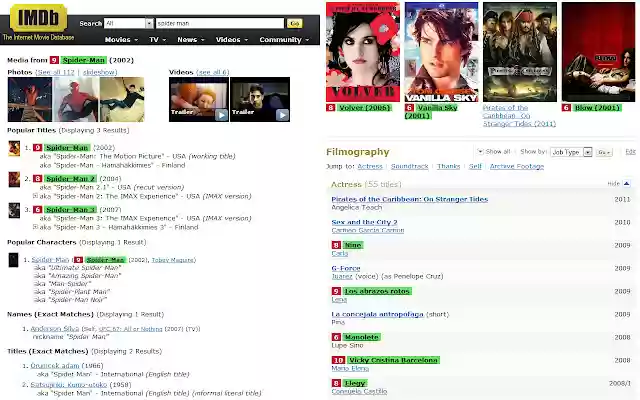Open the Vanilla Sky movie poster
The width and height of the screenshot is (640, 400).
441,52
